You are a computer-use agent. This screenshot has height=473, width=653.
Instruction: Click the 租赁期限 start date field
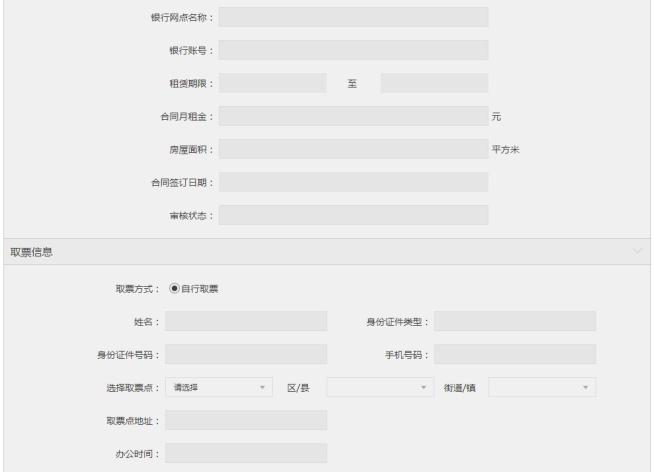pos(273,83)
